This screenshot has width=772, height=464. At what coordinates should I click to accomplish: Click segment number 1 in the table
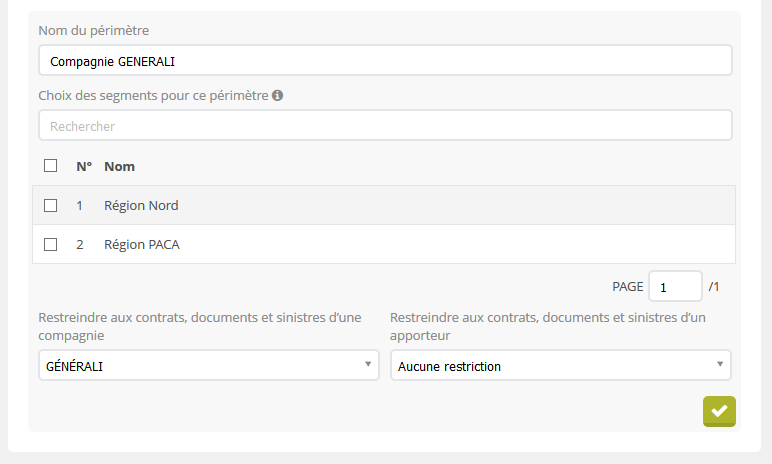80,205
